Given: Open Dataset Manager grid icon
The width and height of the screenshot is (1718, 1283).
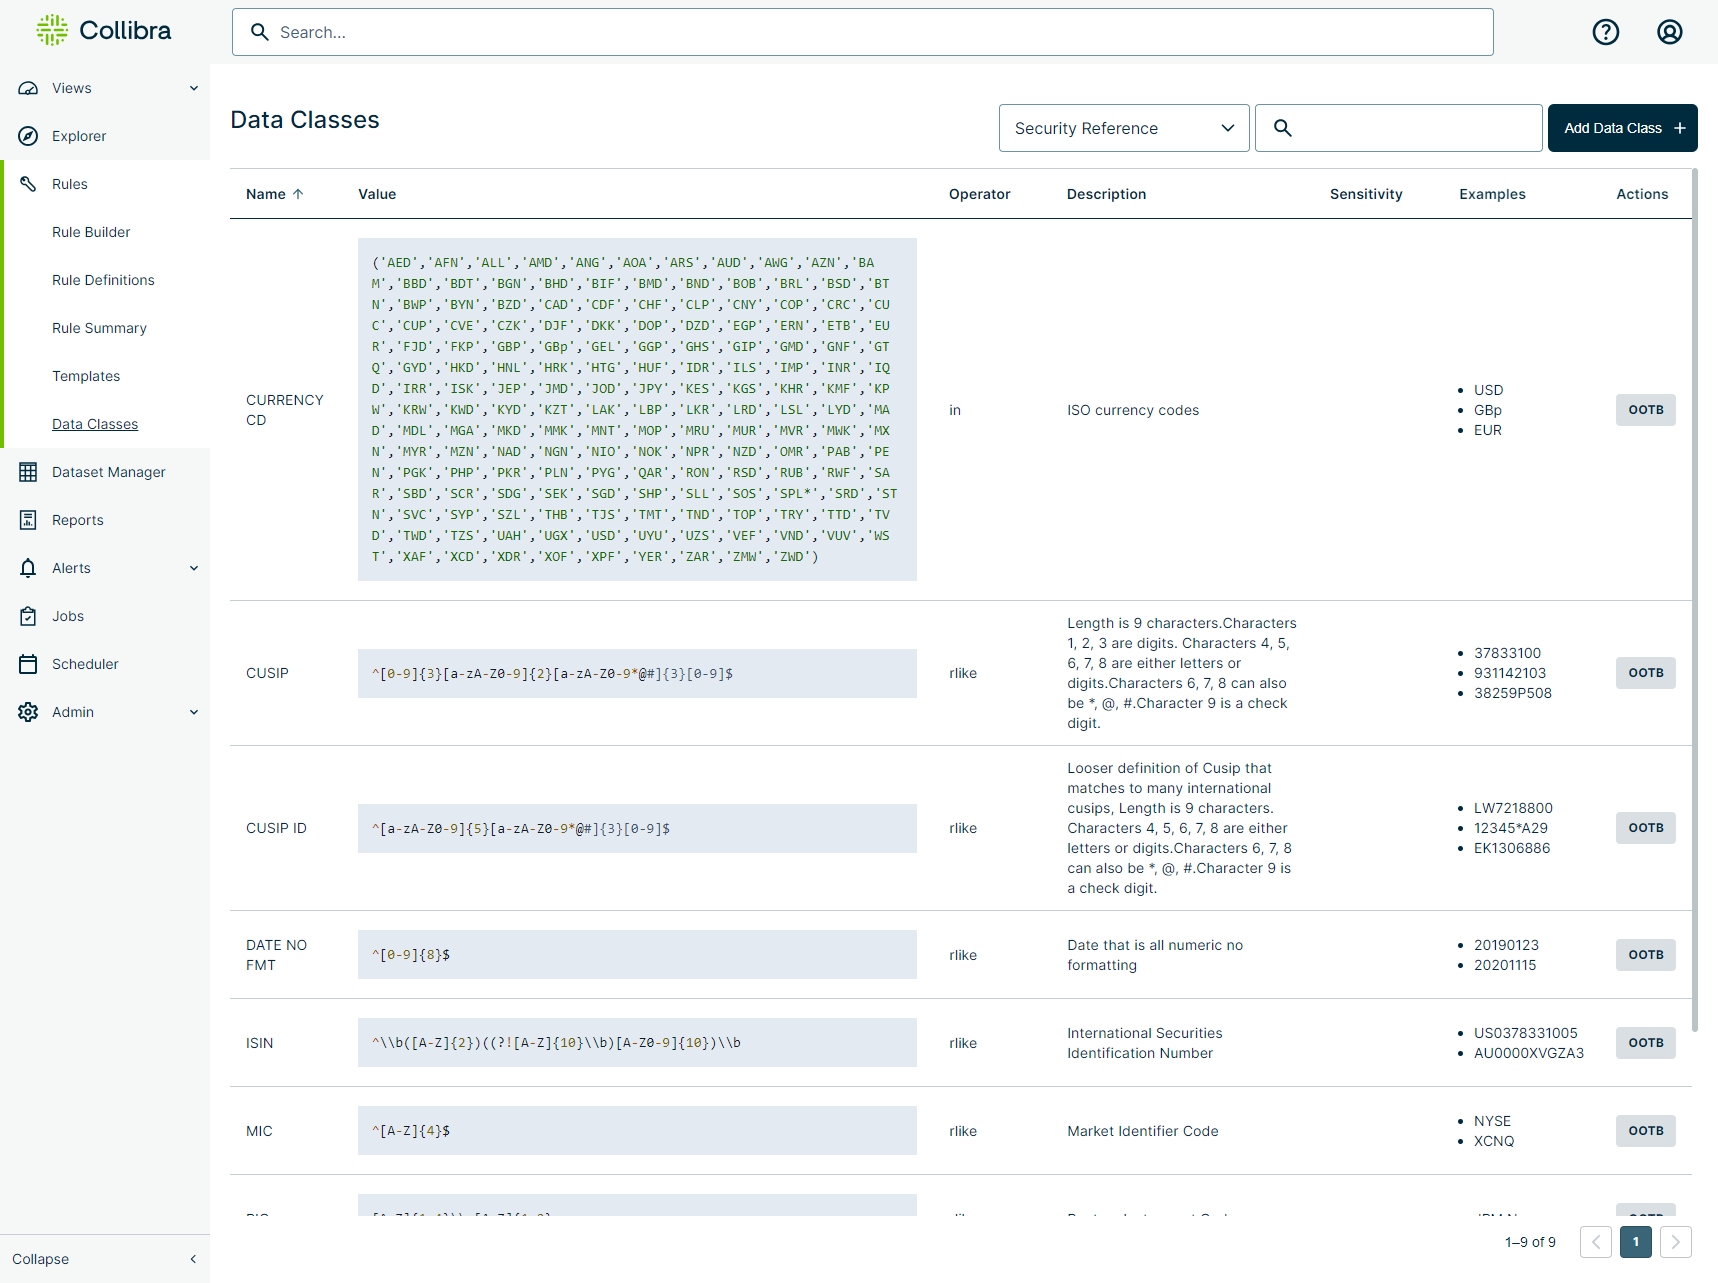Looking at the screenshot, I should point(28,472).
